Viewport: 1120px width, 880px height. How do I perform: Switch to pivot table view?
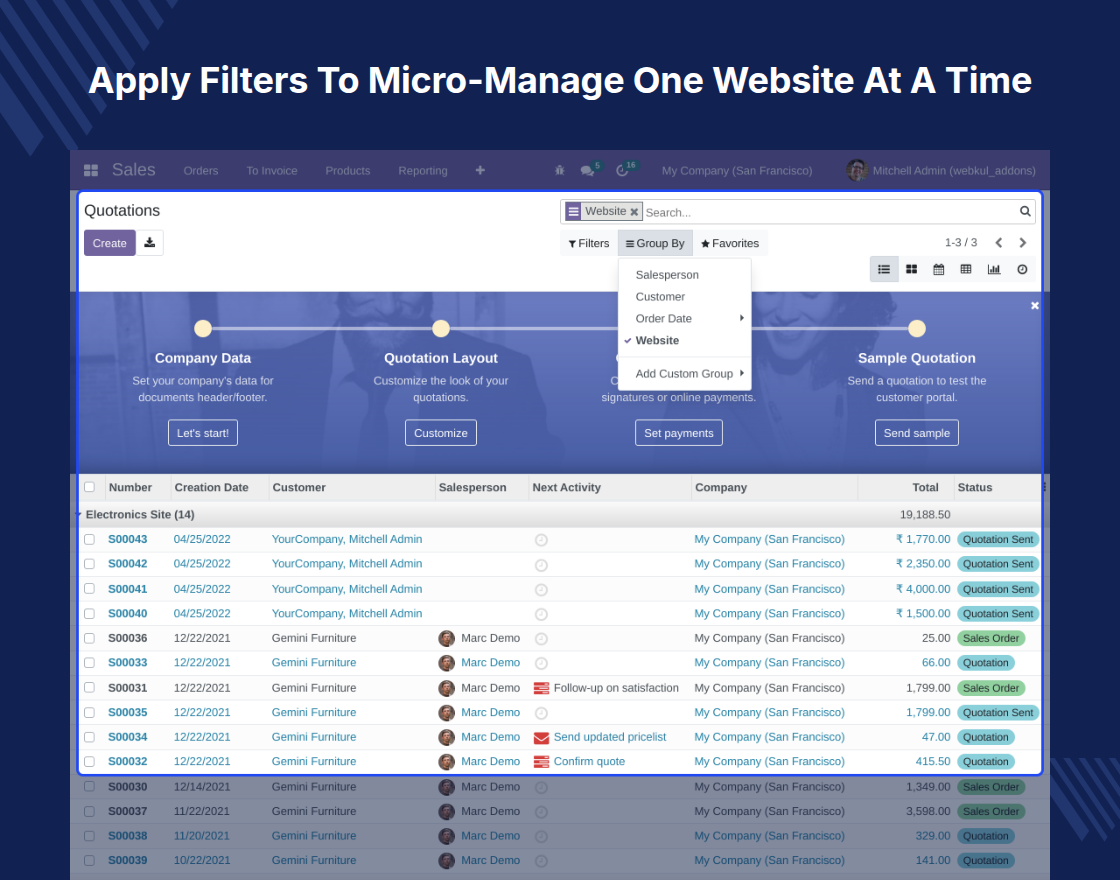pos(966,269)
